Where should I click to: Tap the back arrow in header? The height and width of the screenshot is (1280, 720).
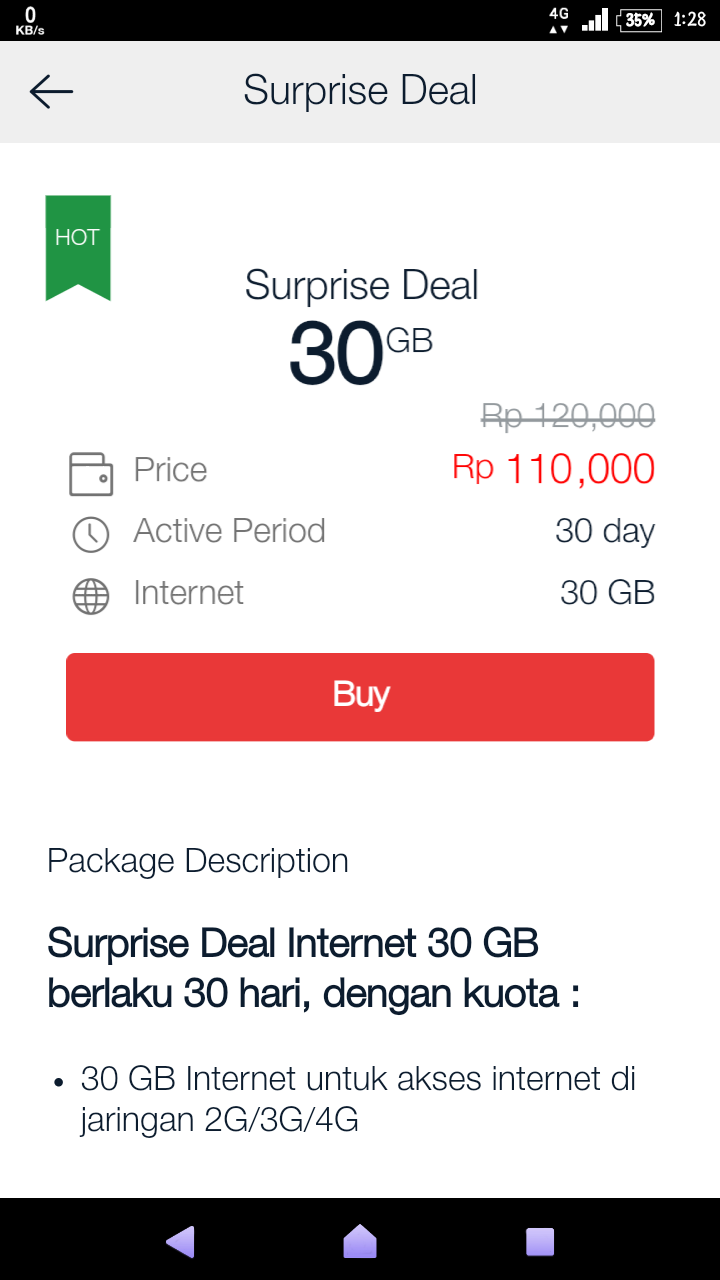click(51, 92)
